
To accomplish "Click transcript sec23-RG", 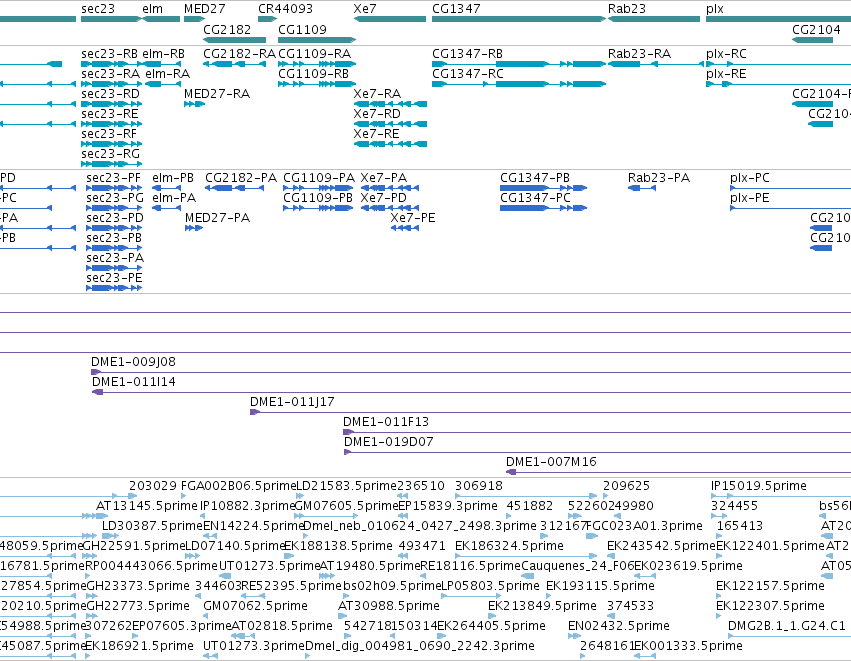I will (x=111, y=164).
